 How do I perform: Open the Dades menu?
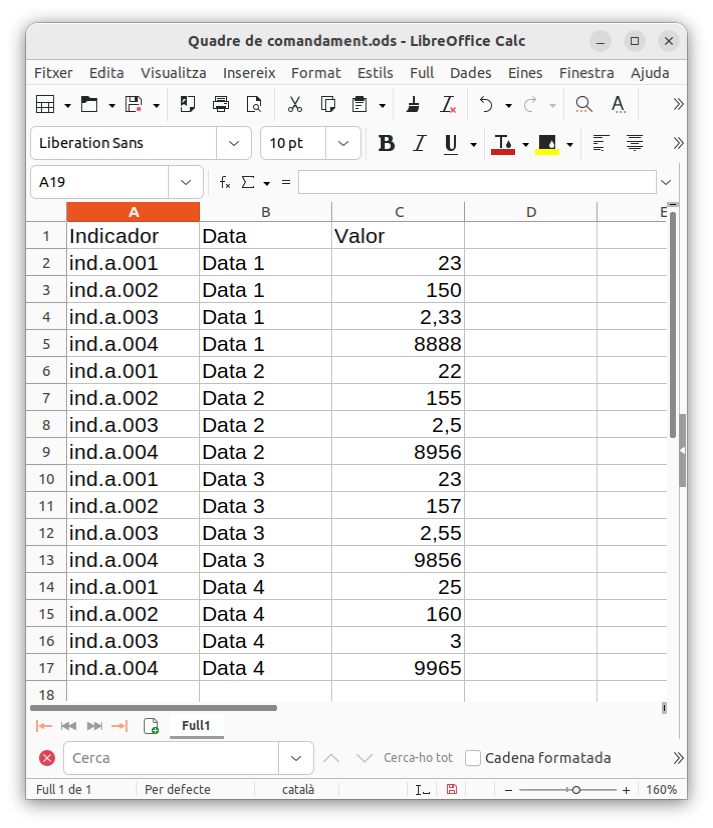471,73
